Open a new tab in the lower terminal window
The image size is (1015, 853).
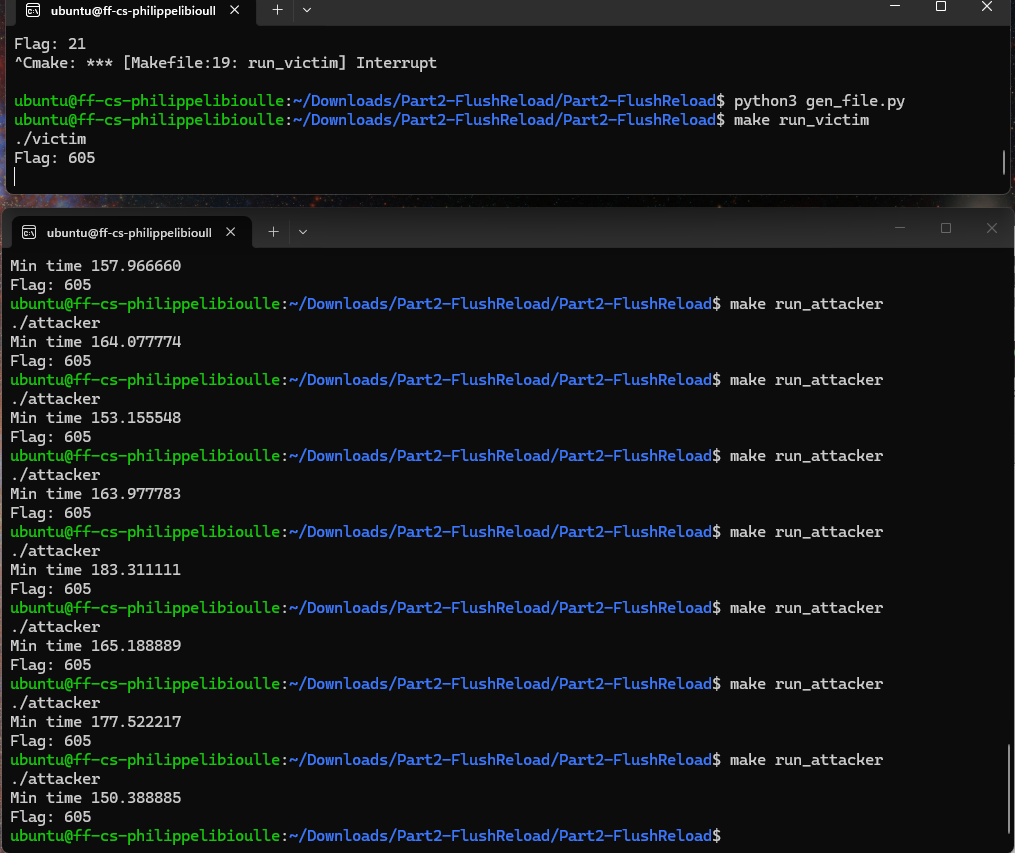[x=273, y=232]
